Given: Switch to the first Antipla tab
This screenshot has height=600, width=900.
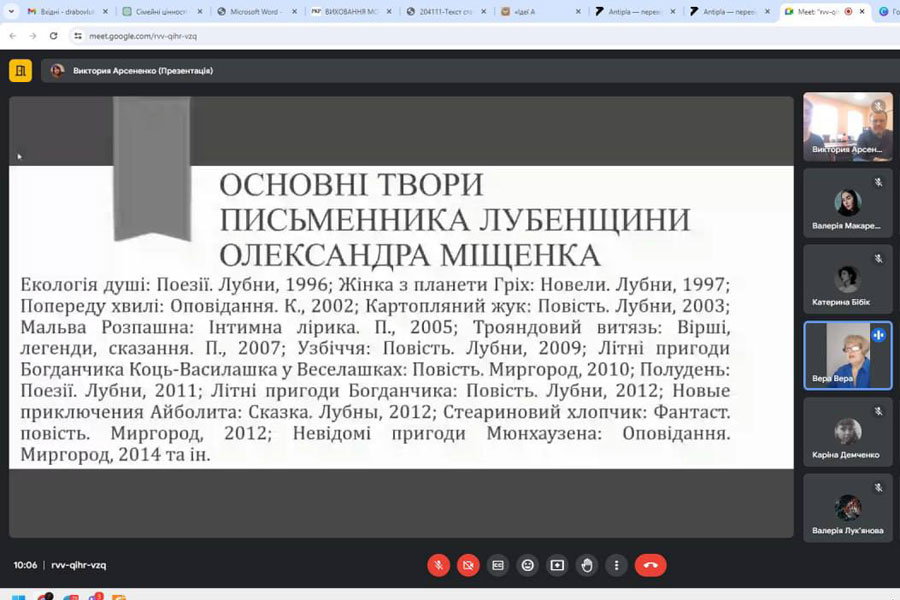Looking at the screenshot, I should tap(635, 11).
